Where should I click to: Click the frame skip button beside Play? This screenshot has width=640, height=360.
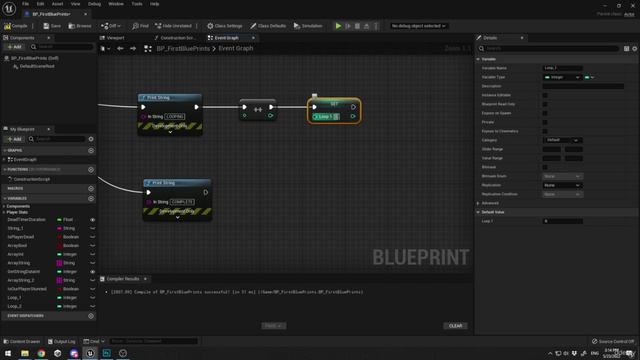[x=348, y=26]
